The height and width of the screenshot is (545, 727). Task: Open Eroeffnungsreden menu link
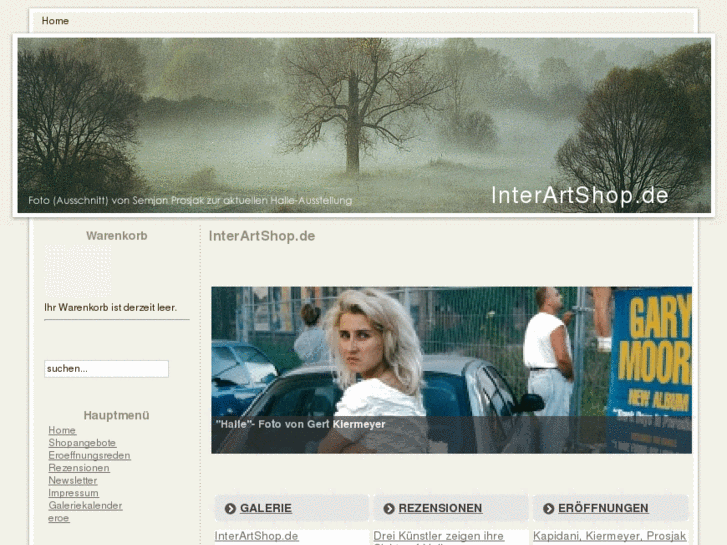tap(89, 455)
